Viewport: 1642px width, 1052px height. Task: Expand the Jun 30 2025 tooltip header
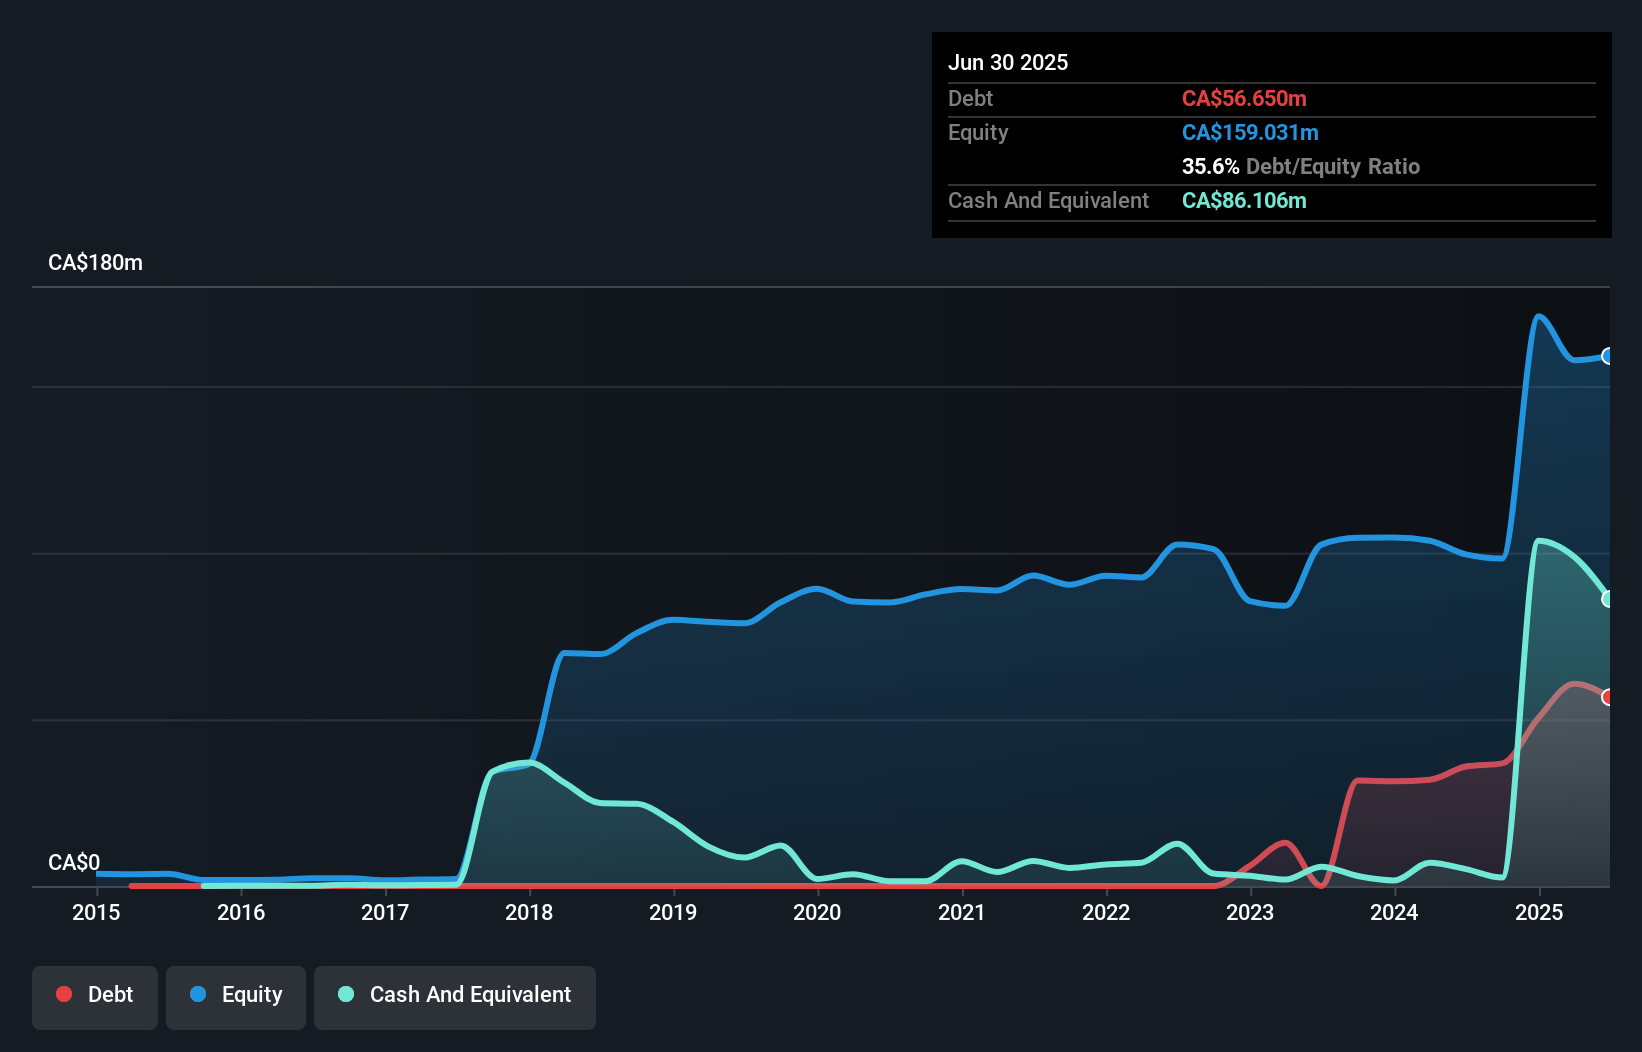tap(1008, 62)
